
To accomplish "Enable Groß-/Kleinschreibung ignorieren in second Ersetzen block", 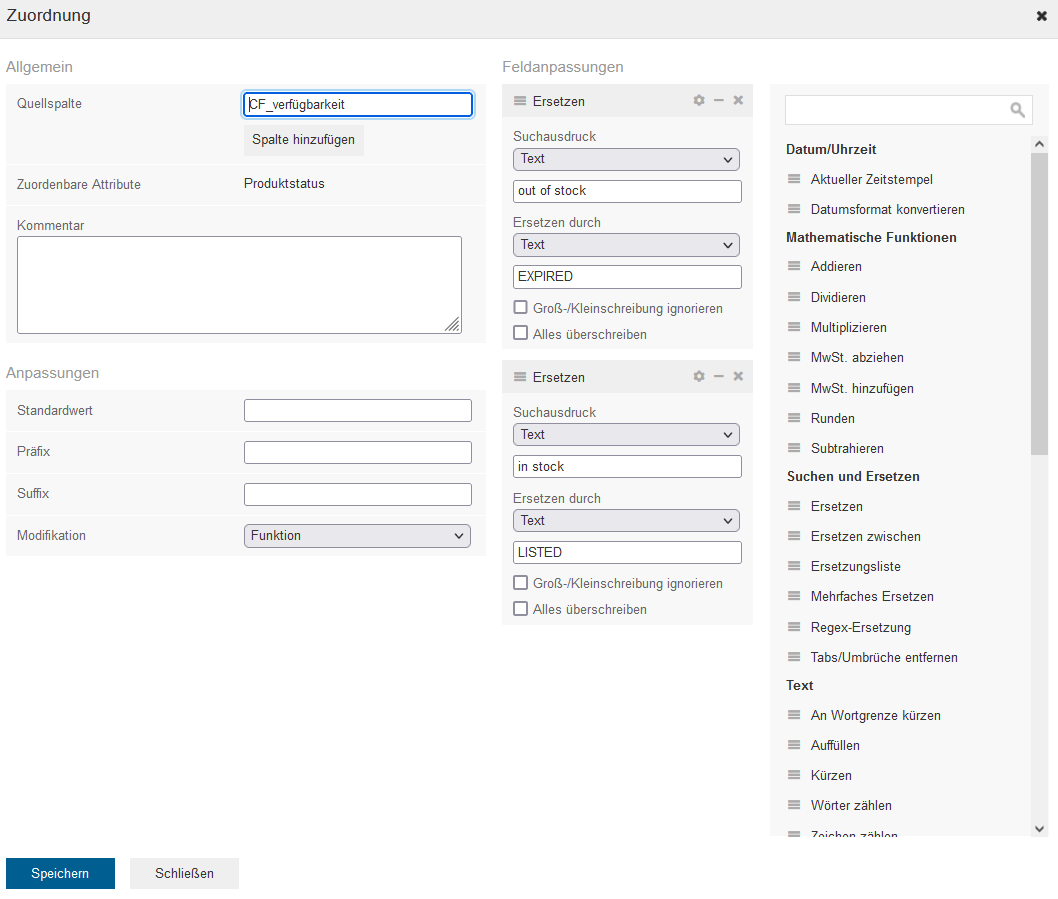I will coord(520,583).
